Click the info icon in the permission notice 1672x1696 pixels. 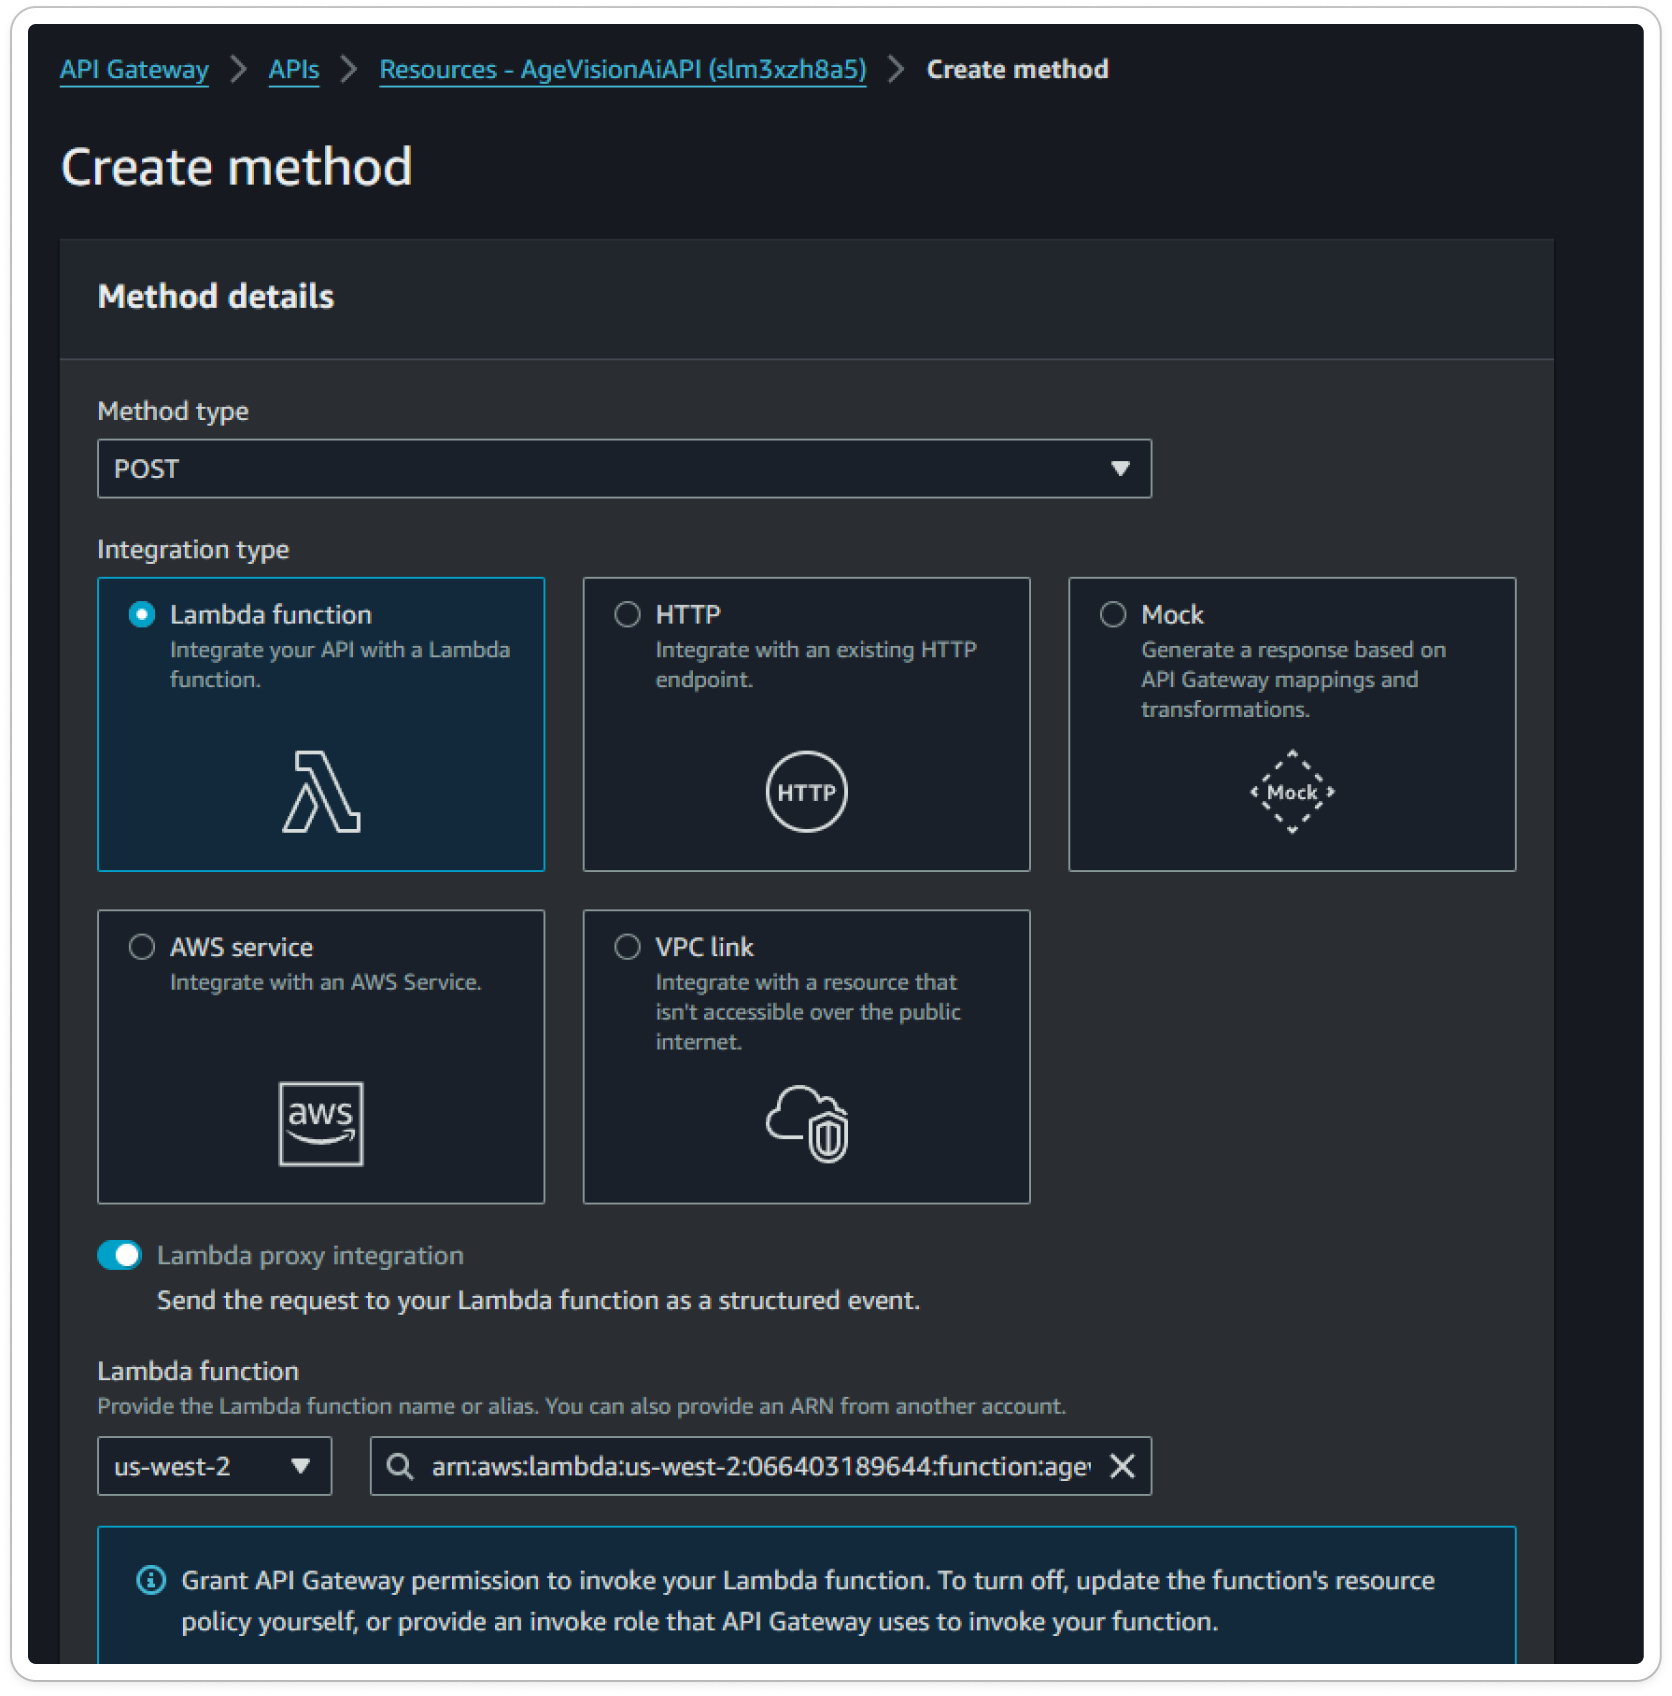(149, 1581)
